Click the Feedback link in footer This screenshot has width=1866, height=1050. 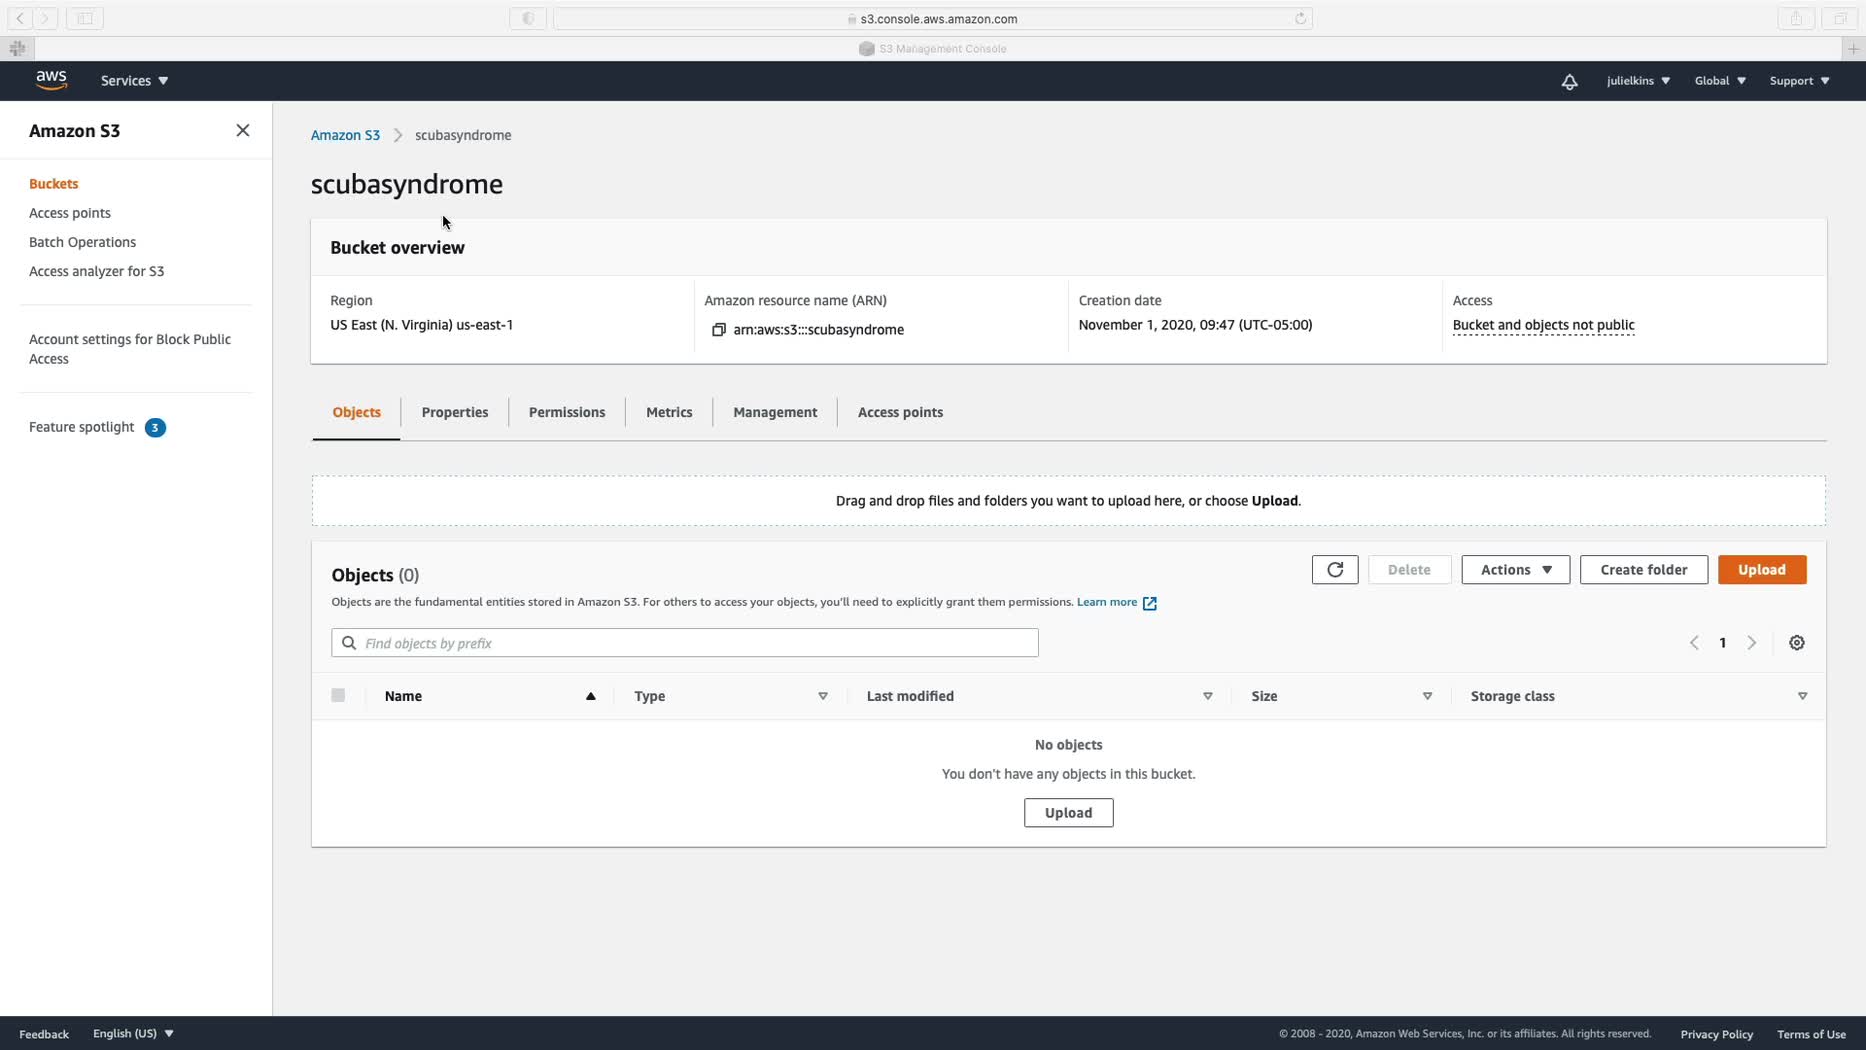tap(44, 1034)
